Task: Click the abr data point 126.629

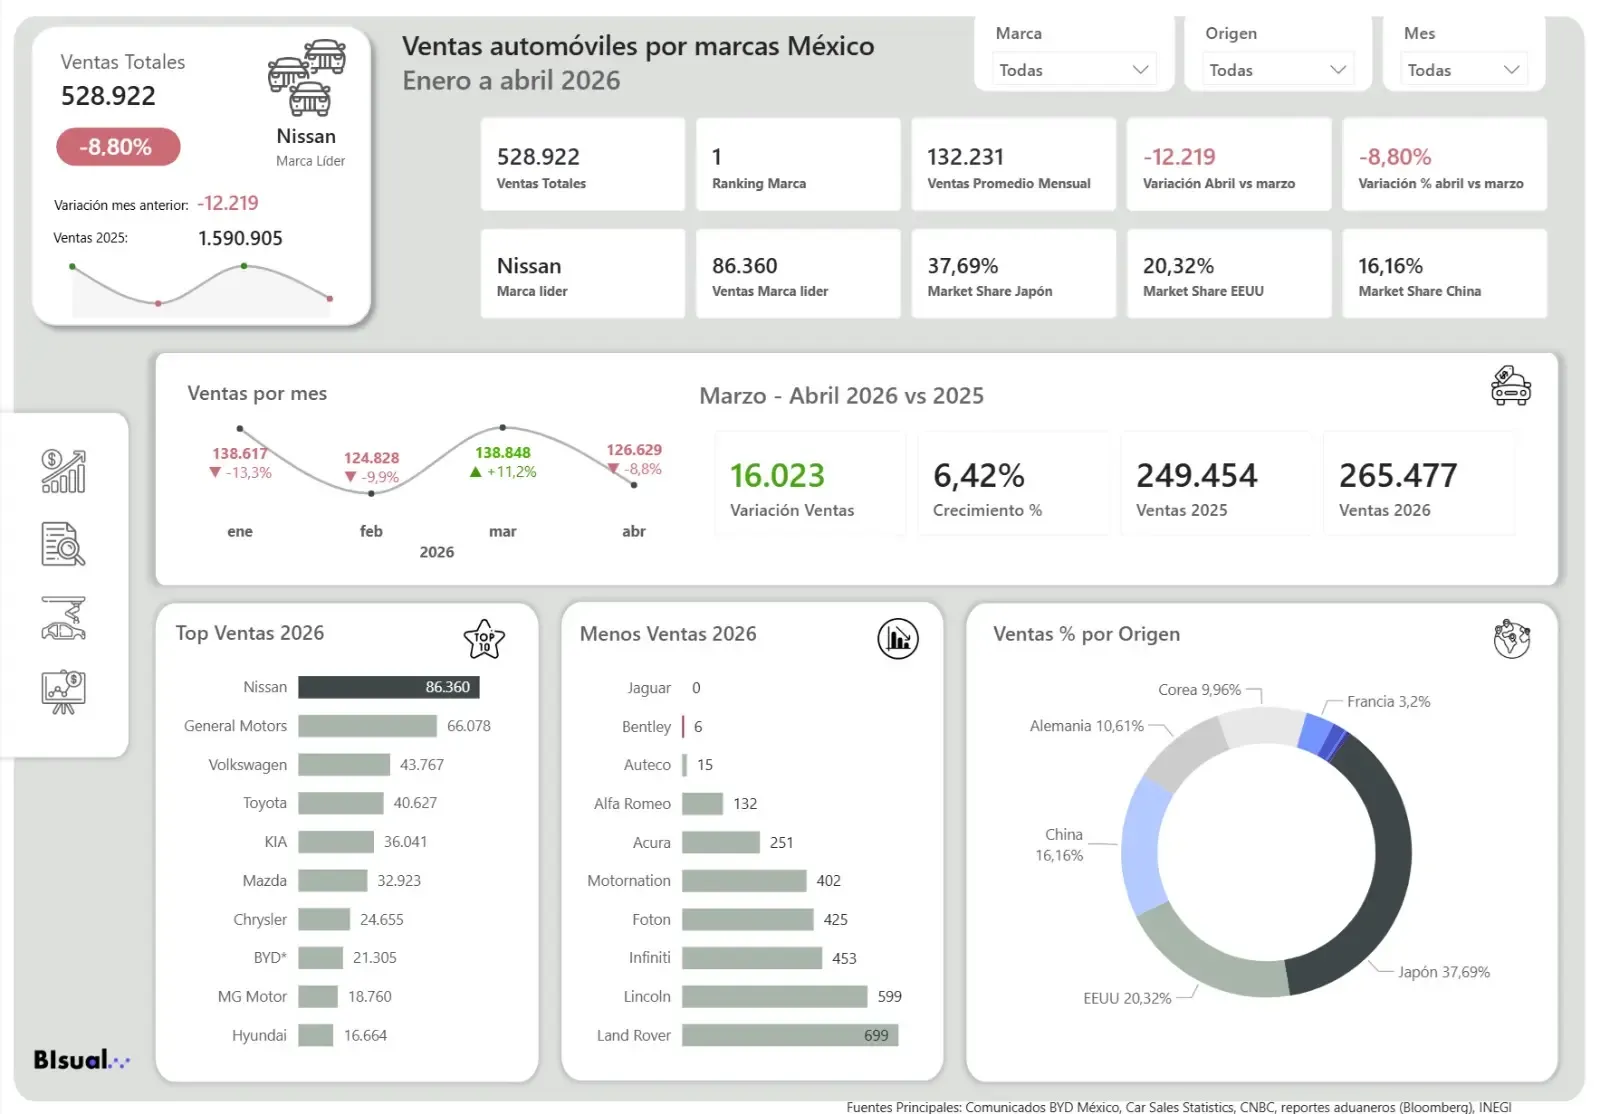Action: (634, 485)
